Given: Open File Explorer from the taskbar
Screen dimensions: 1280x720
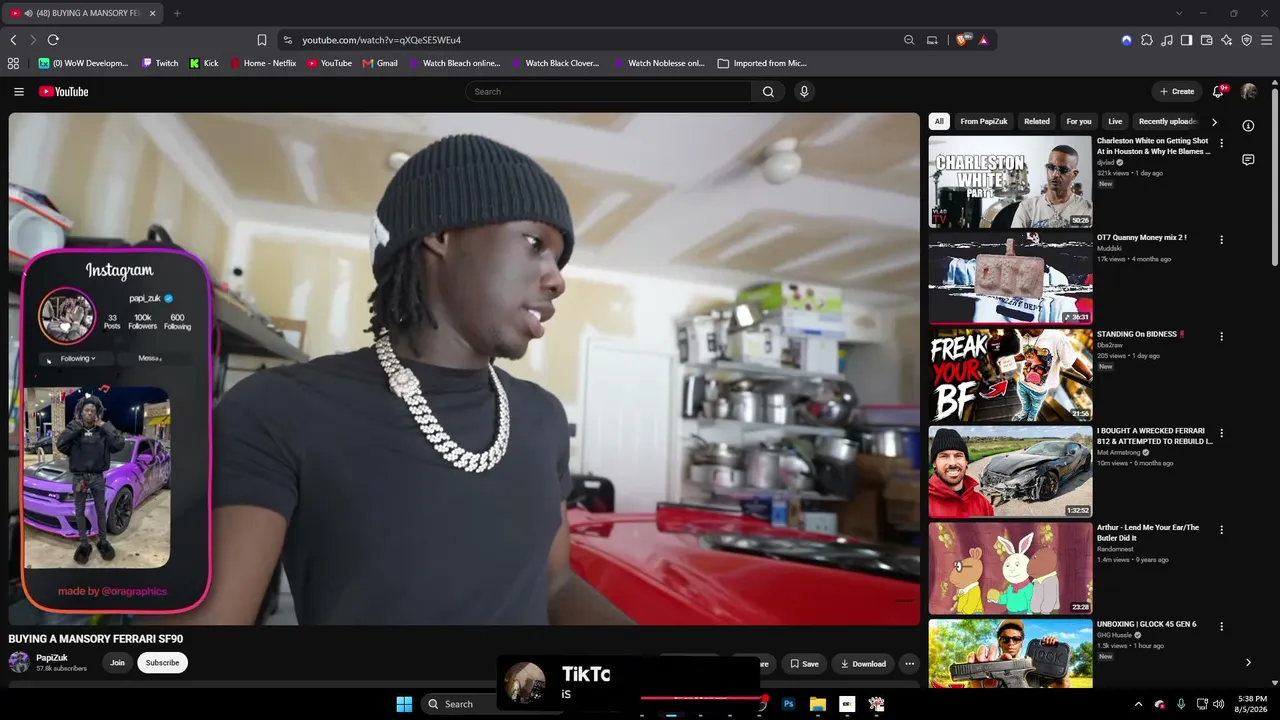Looking at the screenshot, I should pos(817,704).
